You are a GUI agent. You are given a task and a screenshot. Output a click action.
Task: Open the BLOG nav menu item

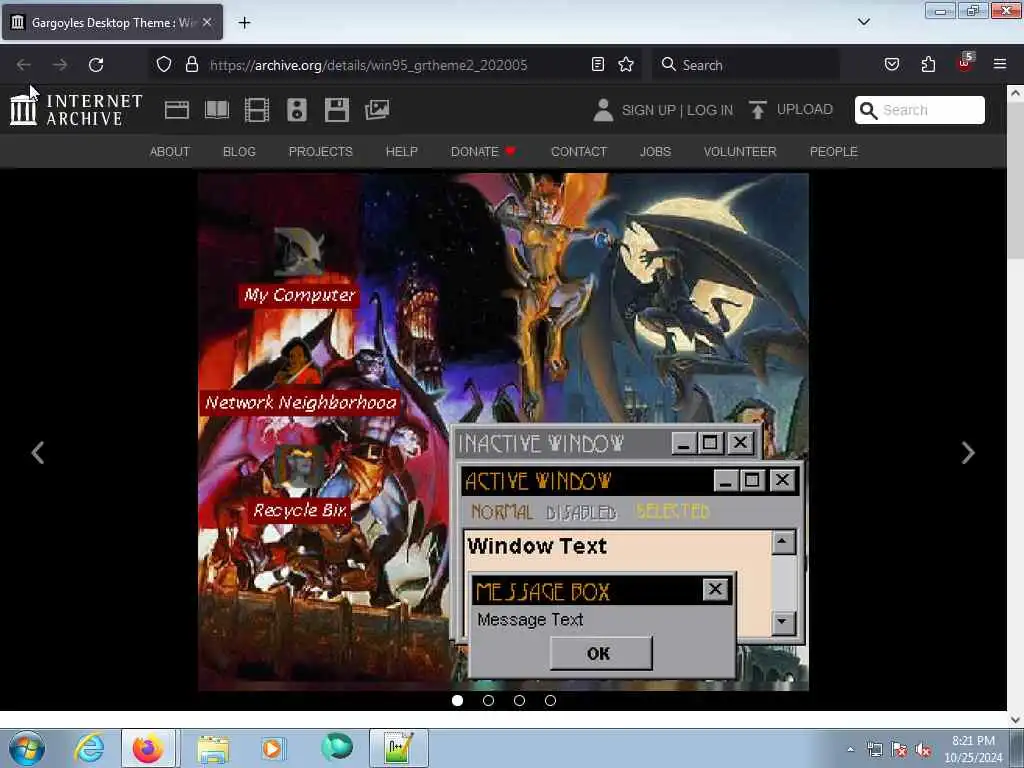(x=239, y=152)
